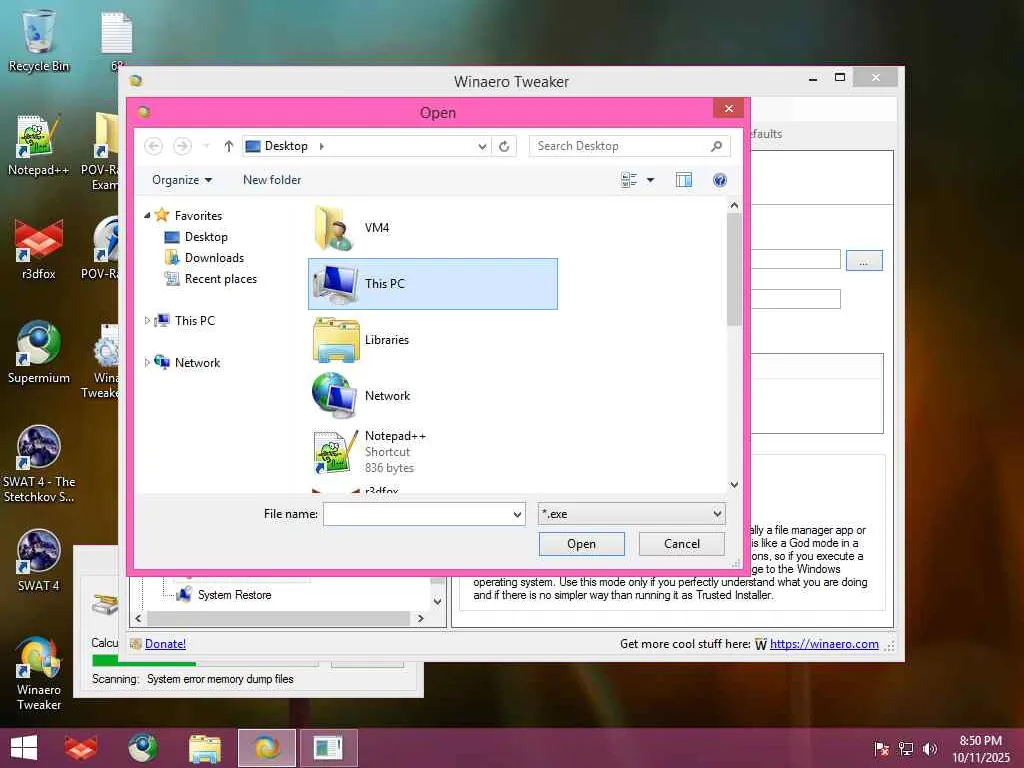Expand the Desktop breadcrumb arrow
1024x768 pixels.
click(322, 146)
